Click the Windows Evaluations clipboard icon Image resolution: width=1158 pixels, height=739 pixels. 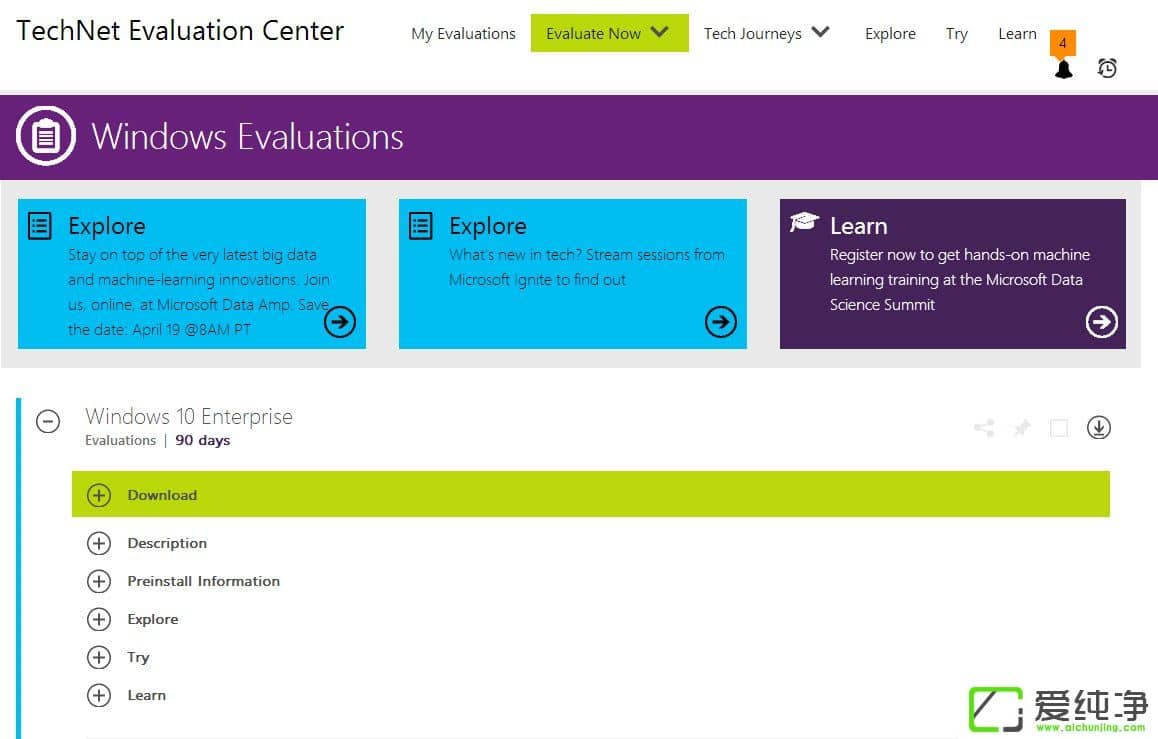point(46,137)
